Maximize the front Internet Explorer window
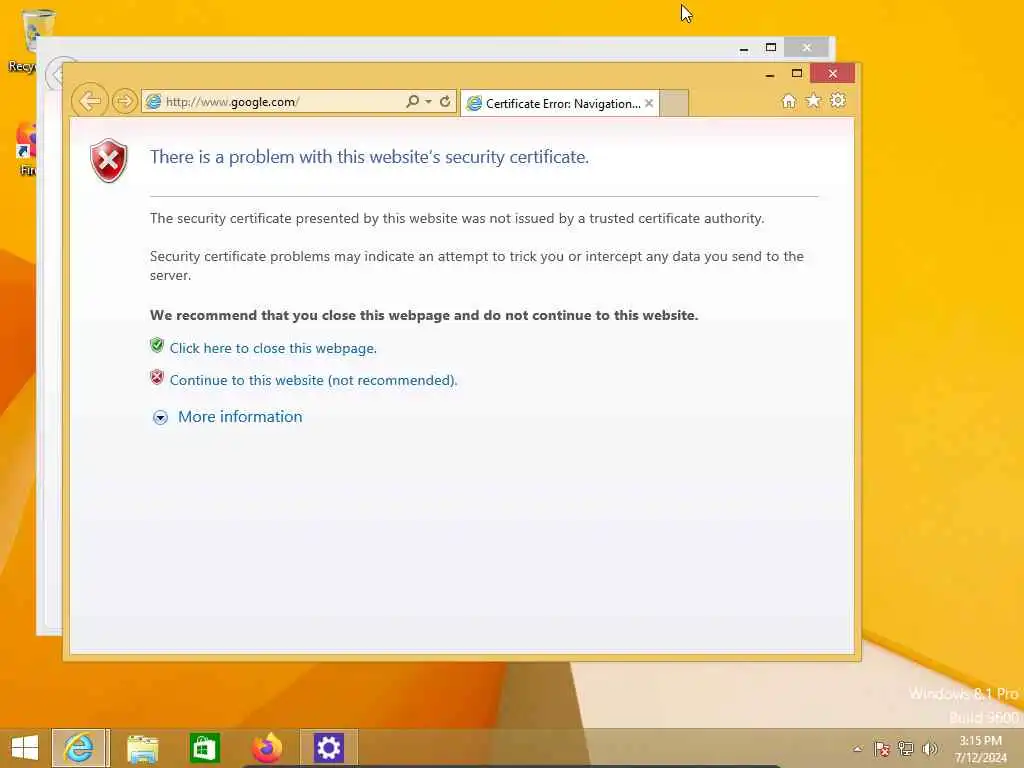The width and height of the screenshot is (1024, 768). tap(797, 73)
